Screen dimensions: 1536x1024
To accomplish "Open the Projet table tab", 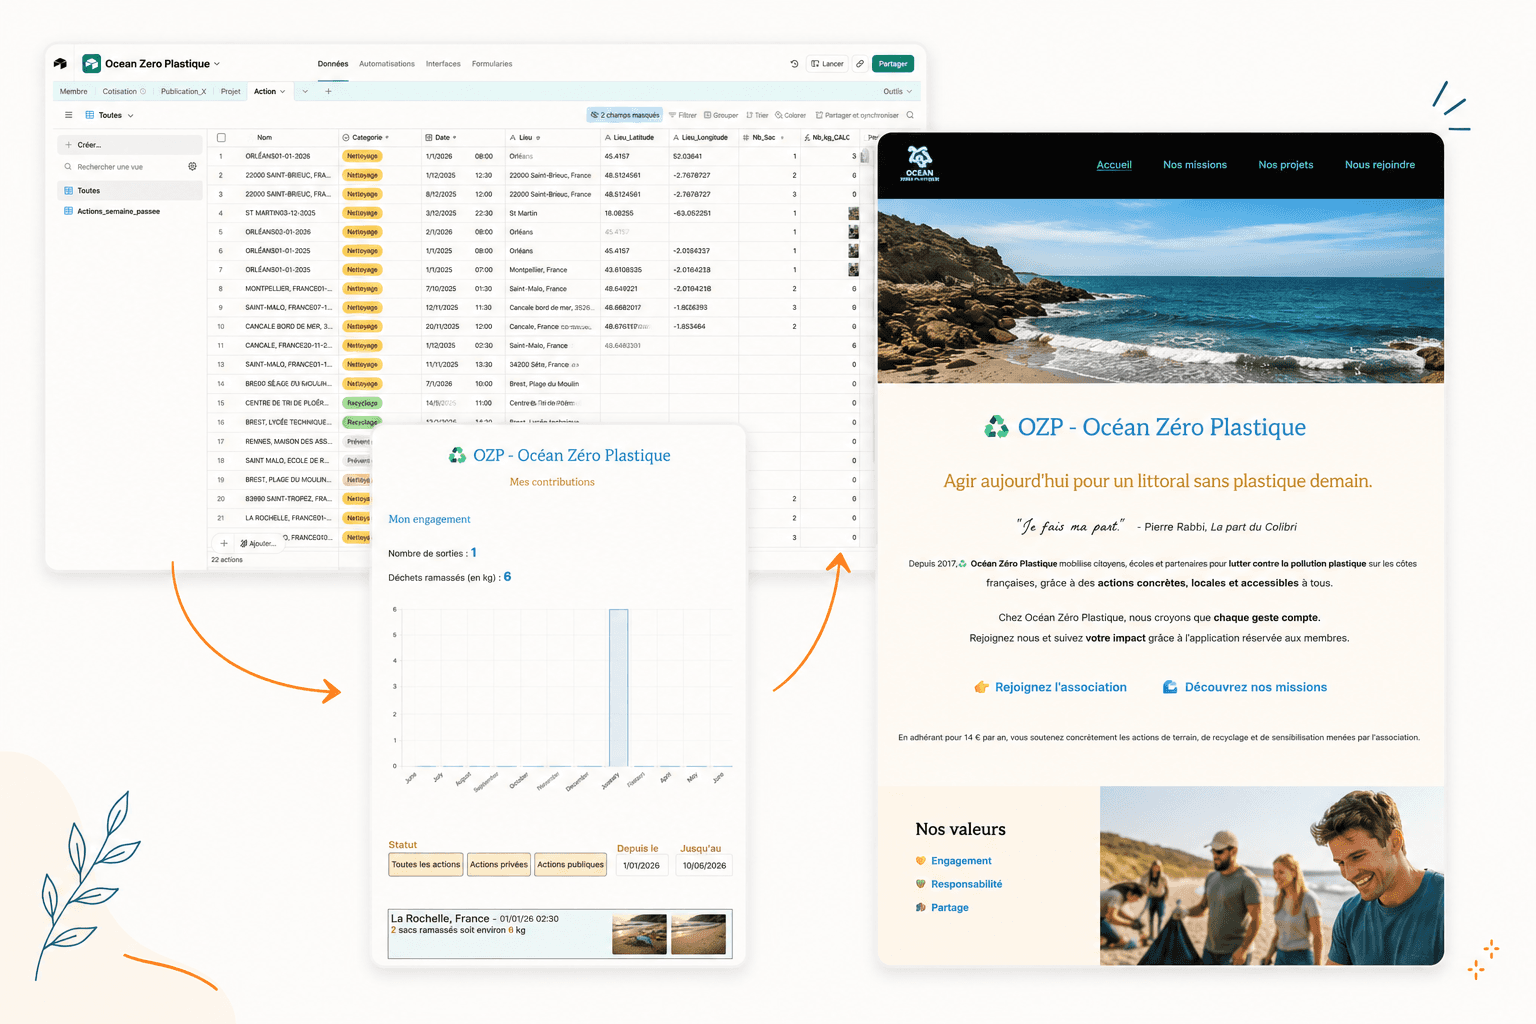I will click(x=231, y=91).
